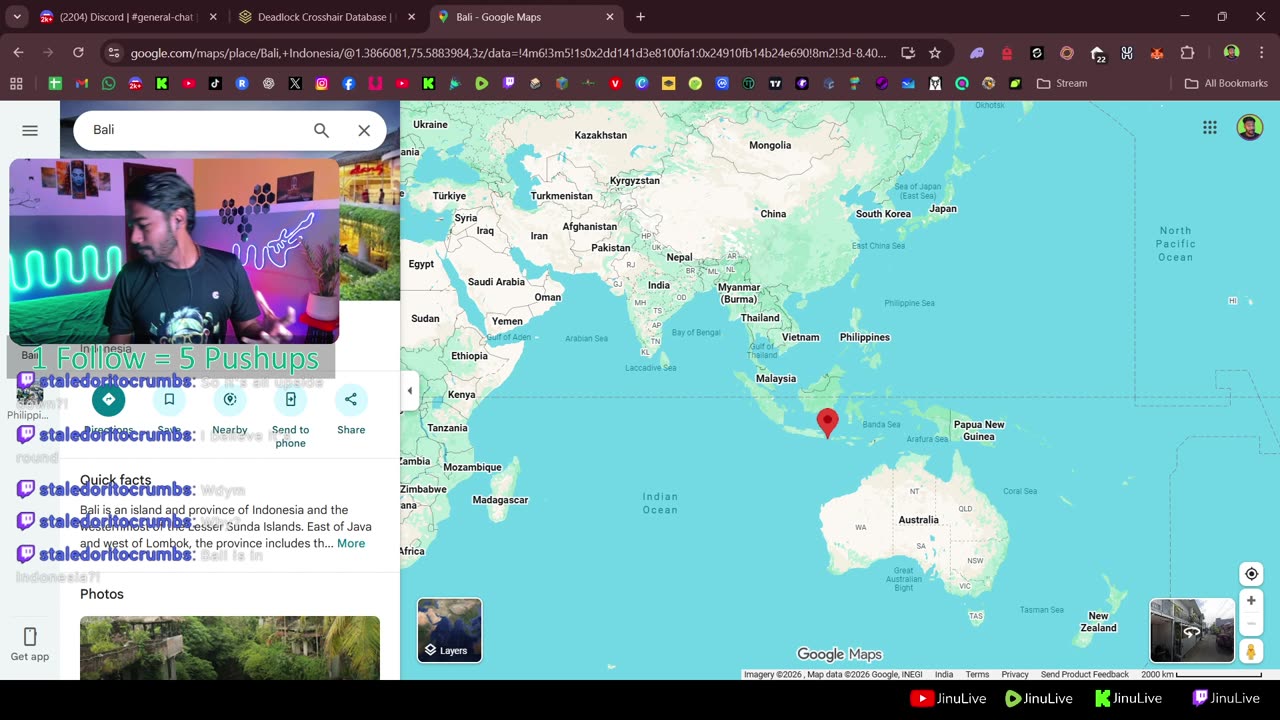Screen dimensions: 1280x720
Task: Click the New Zealand map label
Action: pos(1098,622)
